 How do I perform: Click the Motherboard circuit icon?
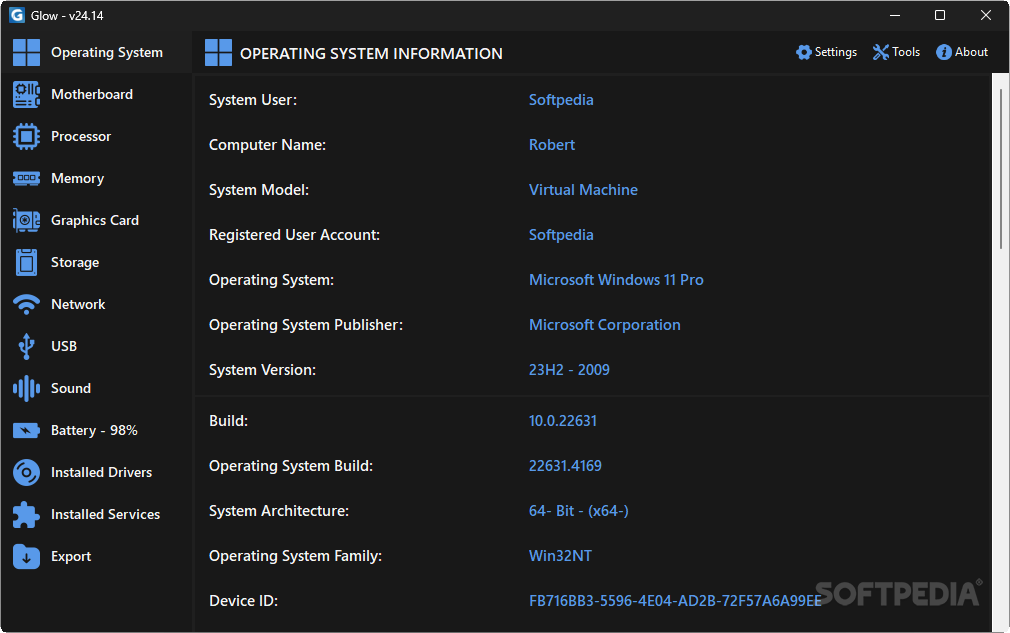26,95
